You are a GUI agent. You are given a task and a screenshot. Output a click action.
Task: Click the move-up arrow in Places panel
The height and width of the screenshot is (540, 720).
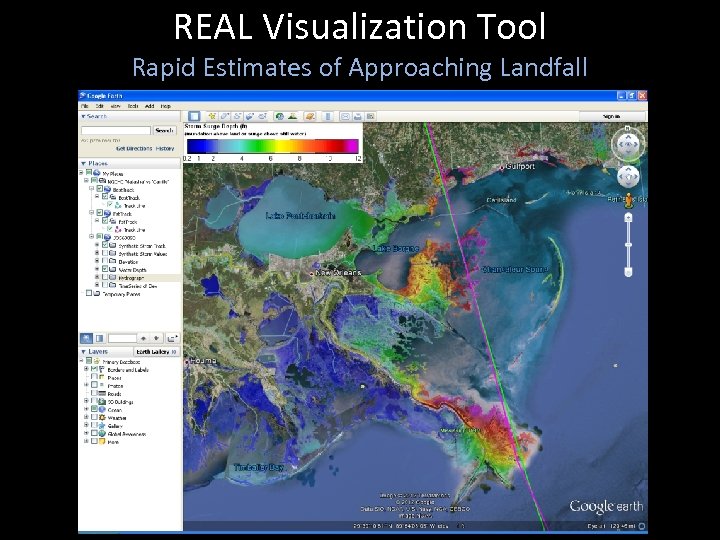[143, 338]
